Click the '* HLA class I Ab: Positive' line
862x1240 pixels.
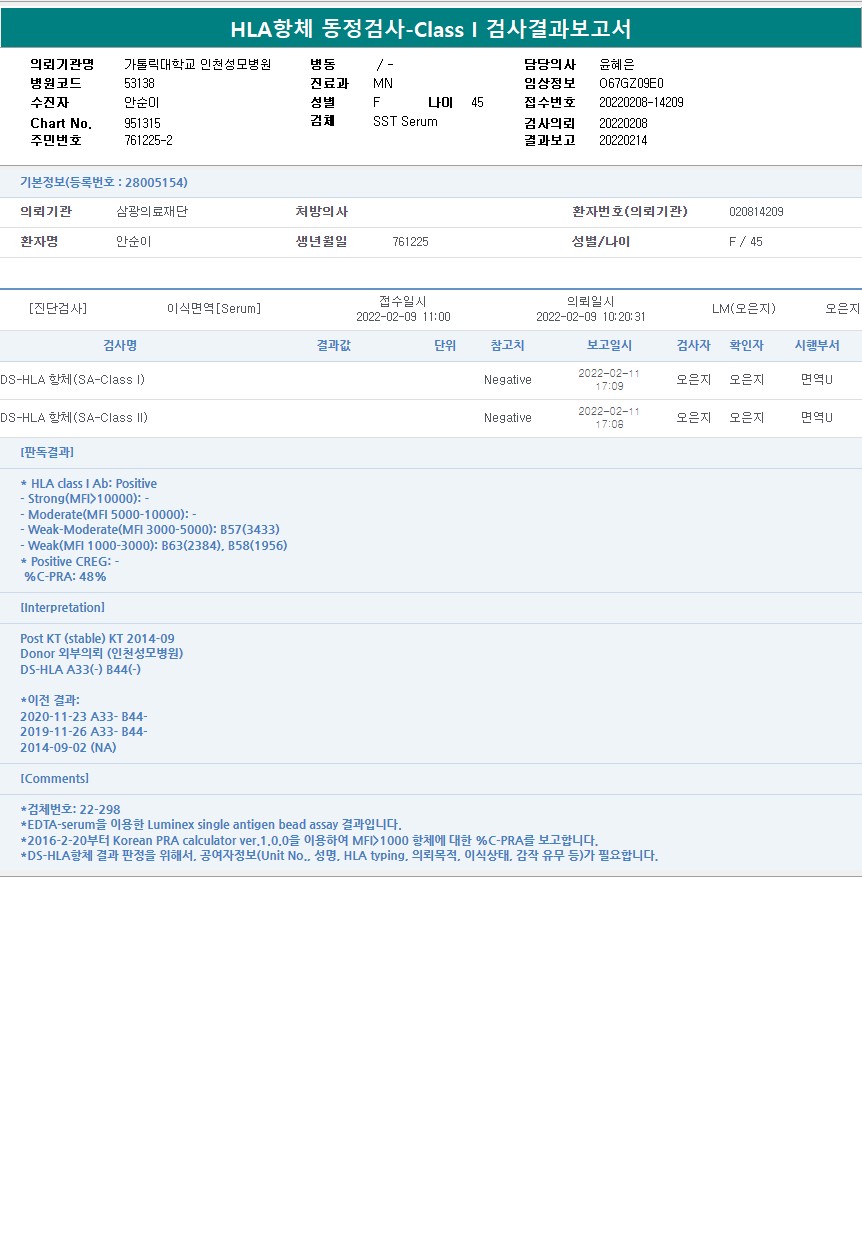88,483
